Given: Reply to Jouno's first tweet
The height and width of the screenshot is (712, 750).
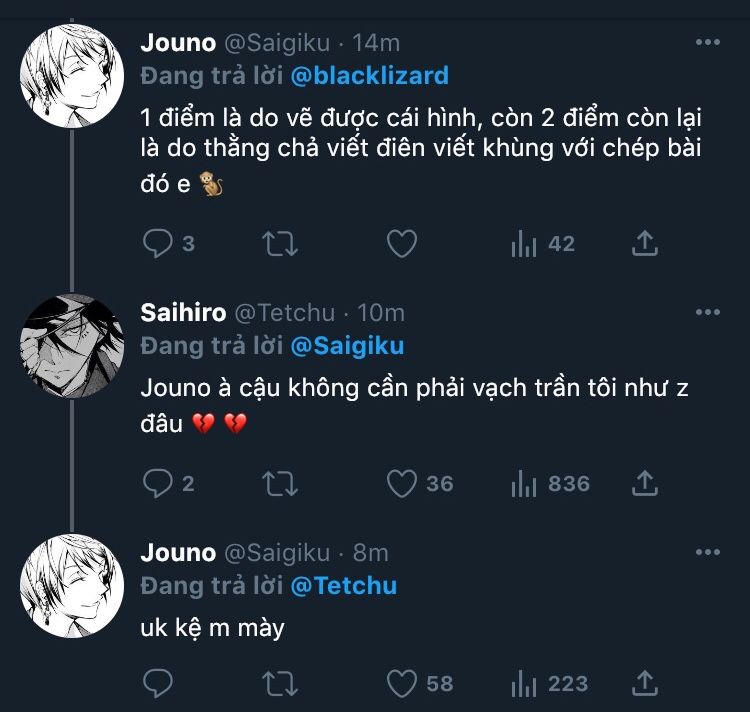Looking at the screenshot, I should 158,243.
